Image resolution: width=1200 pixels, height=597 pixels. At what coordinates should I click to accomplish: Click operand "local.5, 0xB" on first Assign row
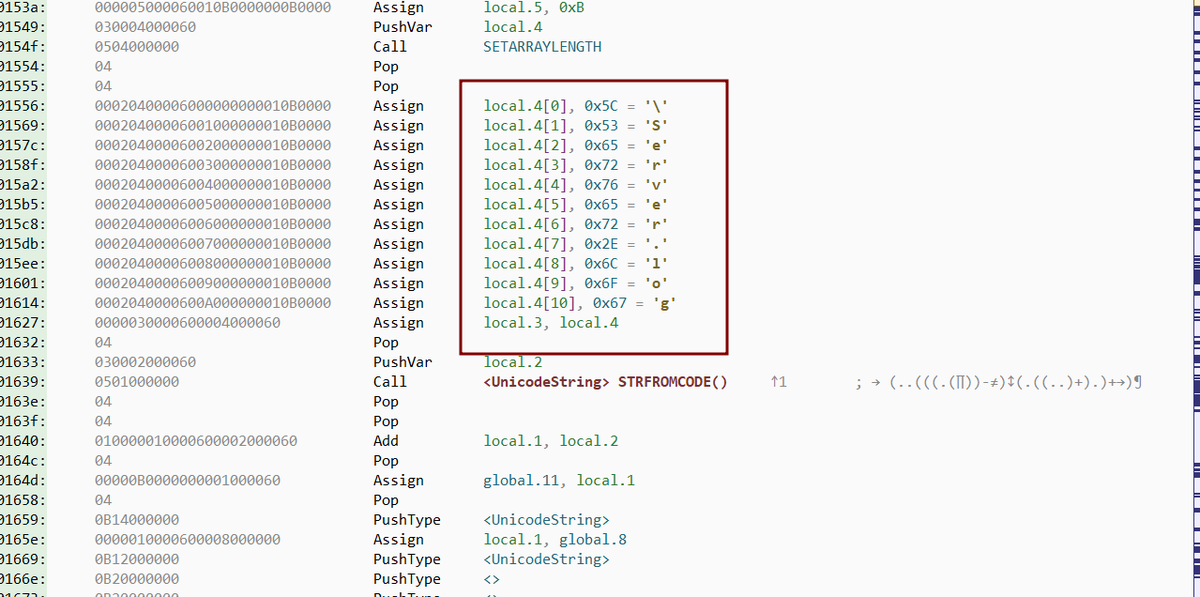click(x=533, y=7)
